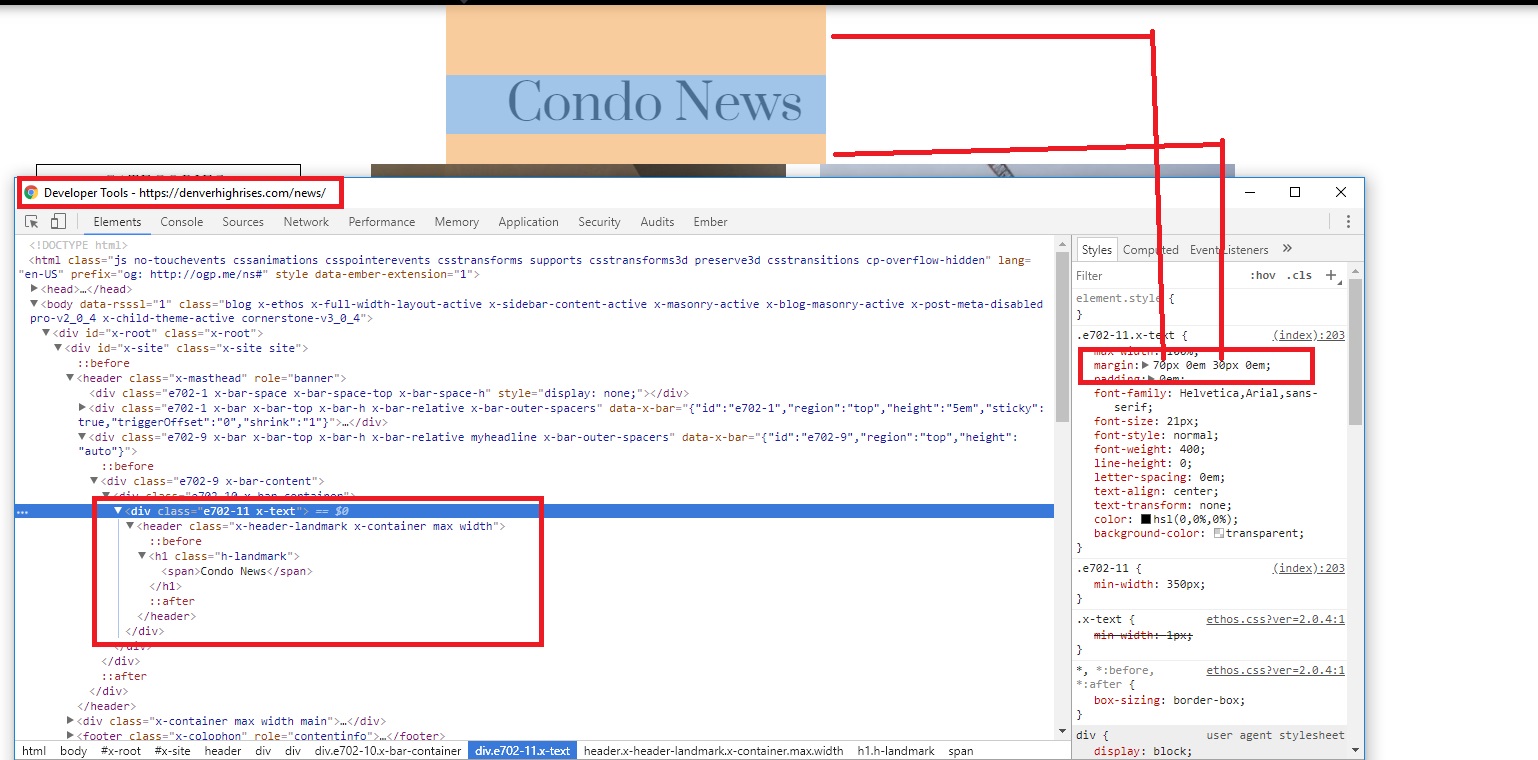
Task: Toggle the :hov element state panel
Action: (1263, 276)
